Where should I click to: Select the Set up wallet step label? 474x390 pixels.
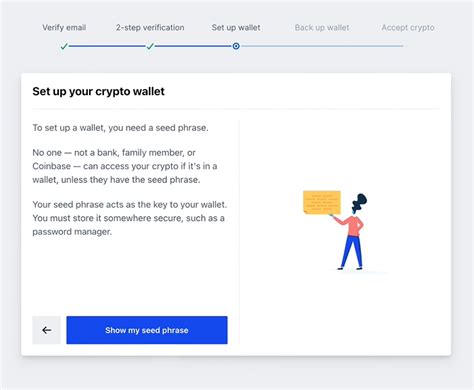236,27
